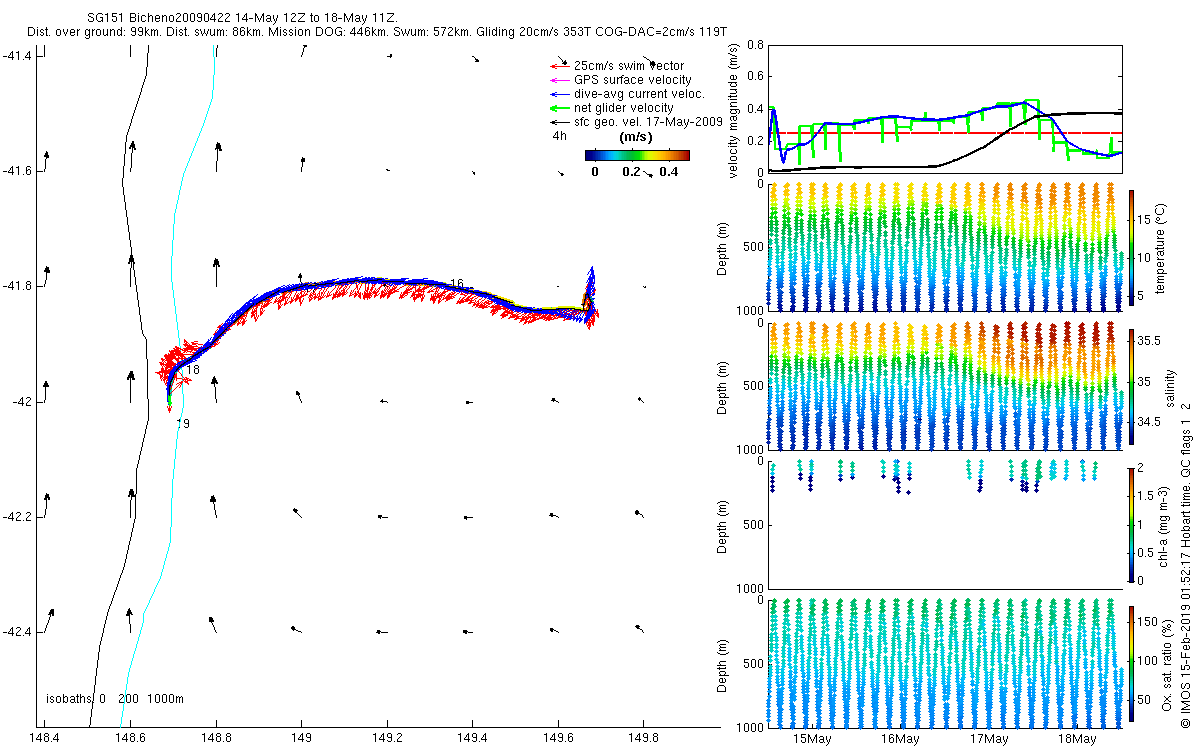
Task: Click the chl-a (mg m-3) colorbar
Action: pyautogui.click(x=1132, y=522)
